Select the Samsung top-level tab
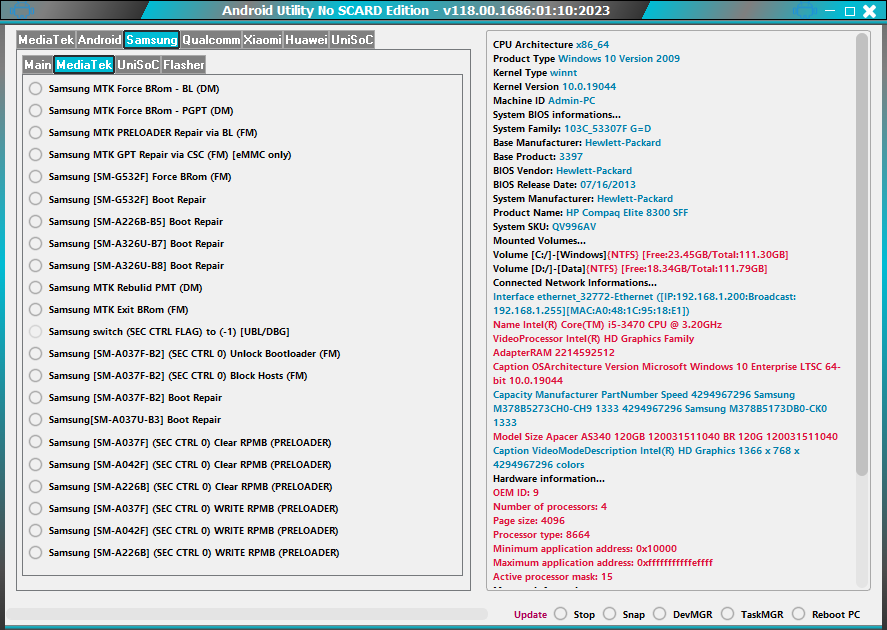This screenshot has width=887, height=630. (x=152, y=40)
